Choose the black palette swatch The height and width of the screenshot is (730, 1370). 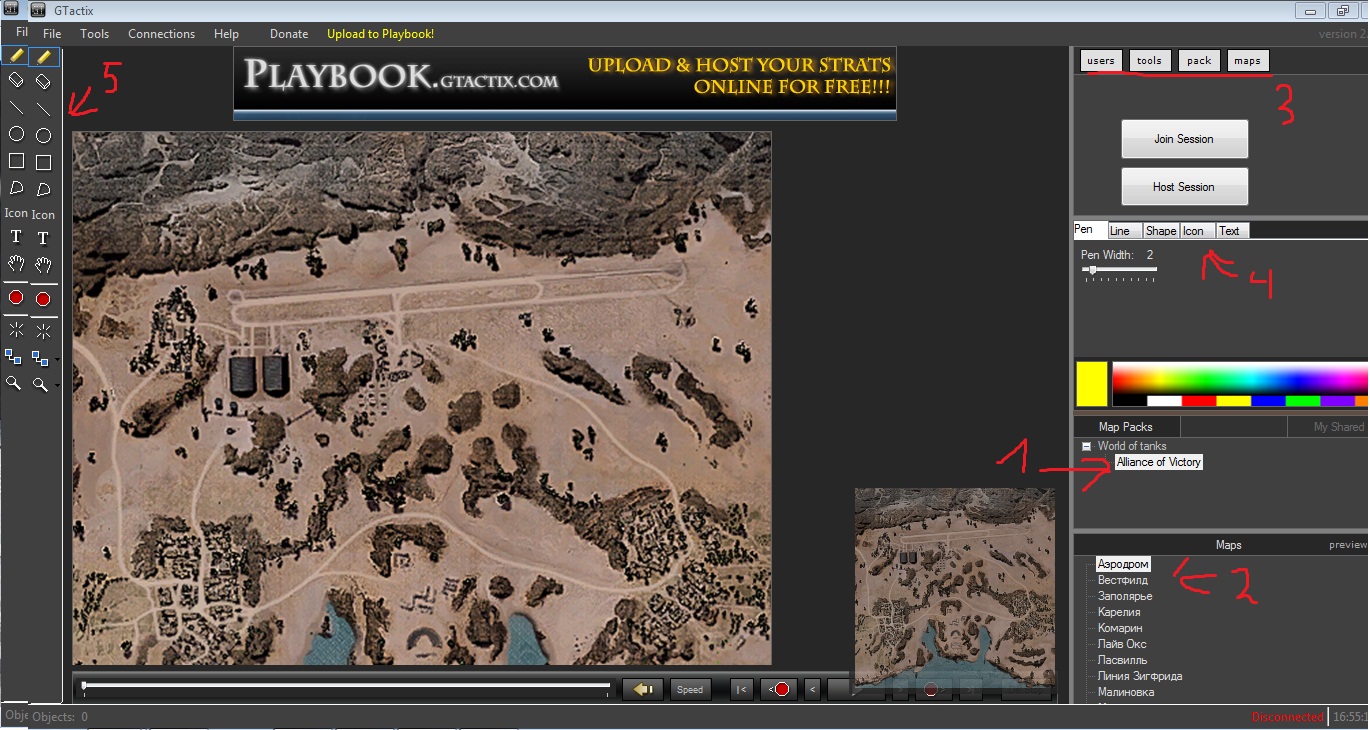1129,401
